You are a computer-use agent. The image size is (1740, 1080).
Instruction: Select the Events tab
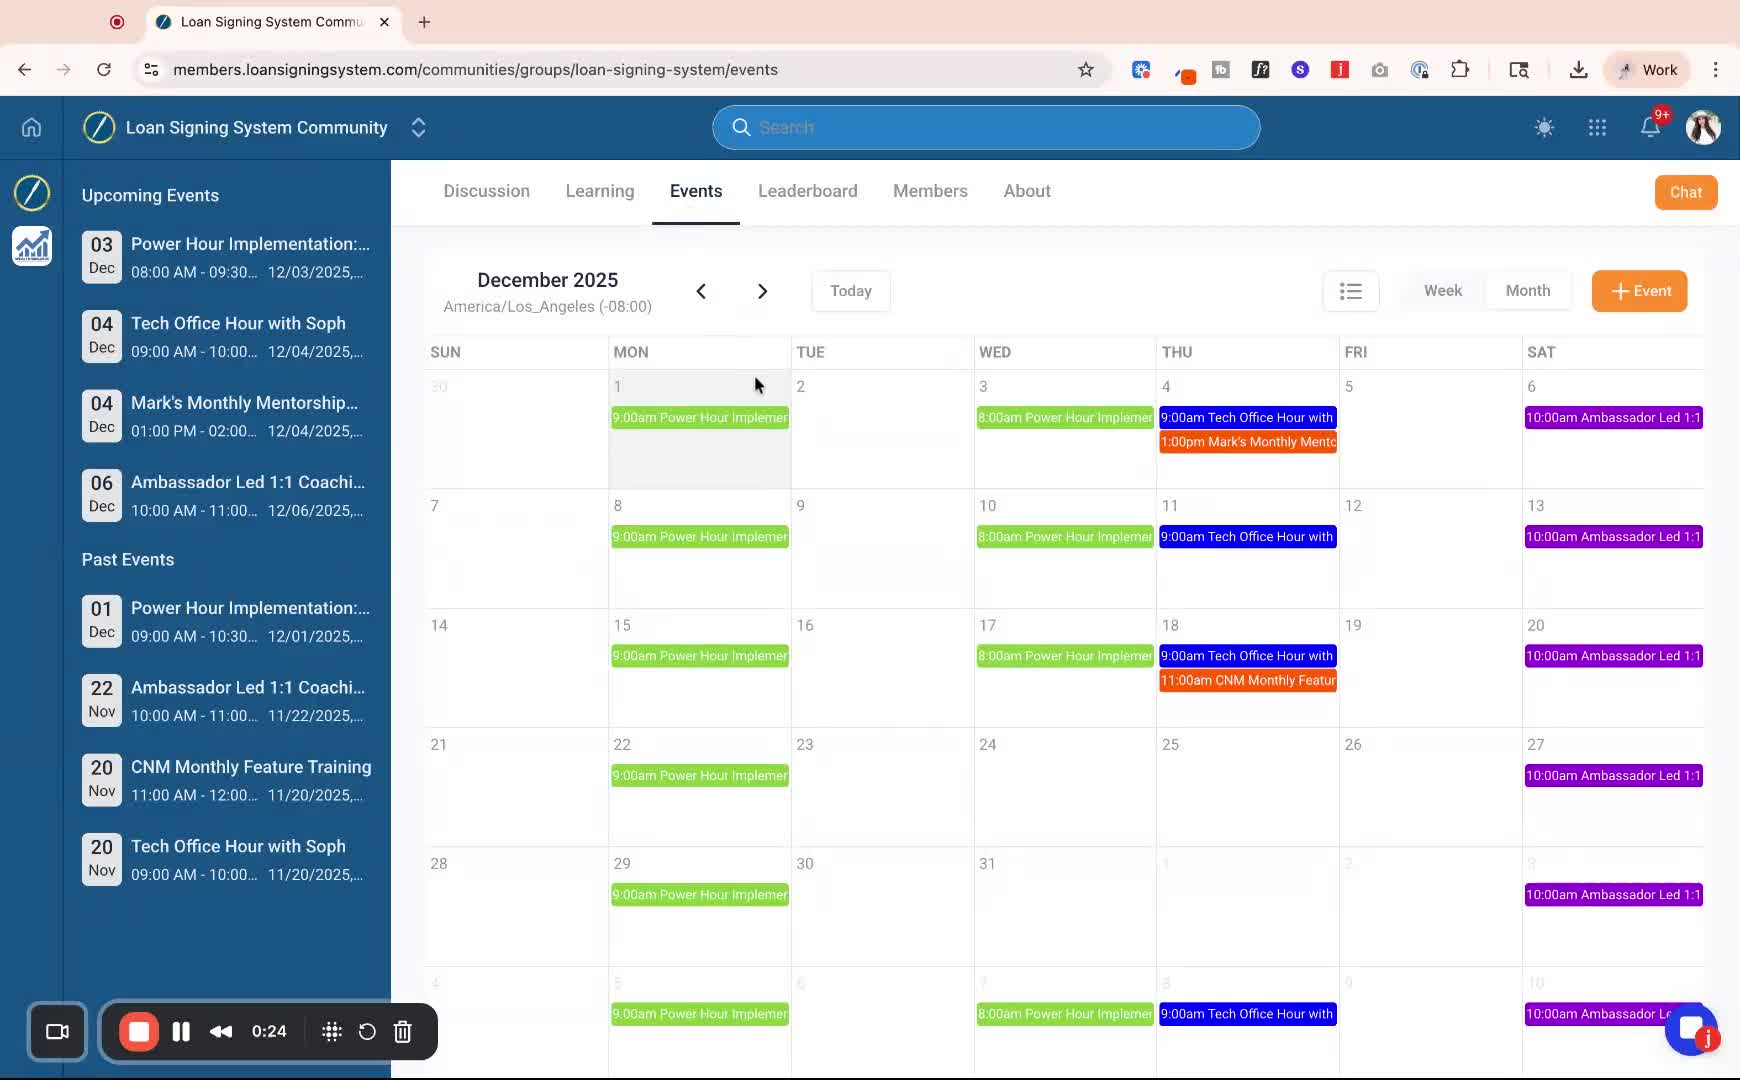point(696,191)
